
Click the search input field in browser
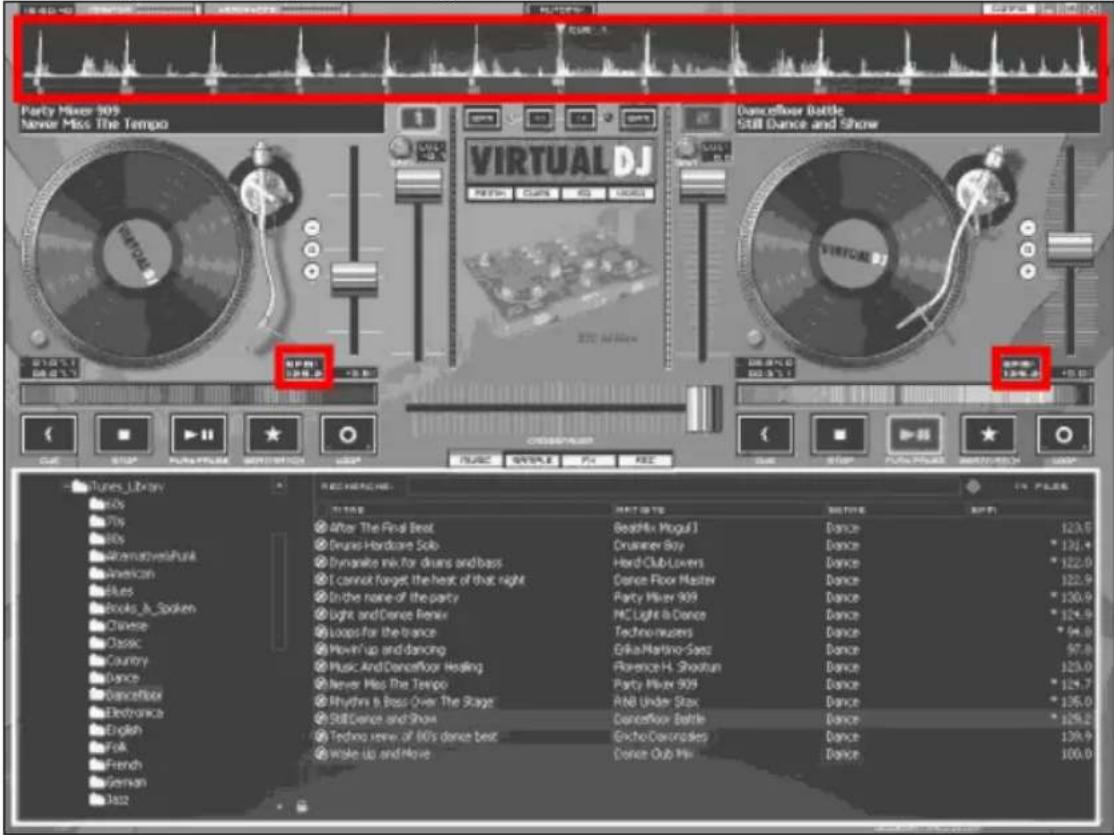pos(683,487)
